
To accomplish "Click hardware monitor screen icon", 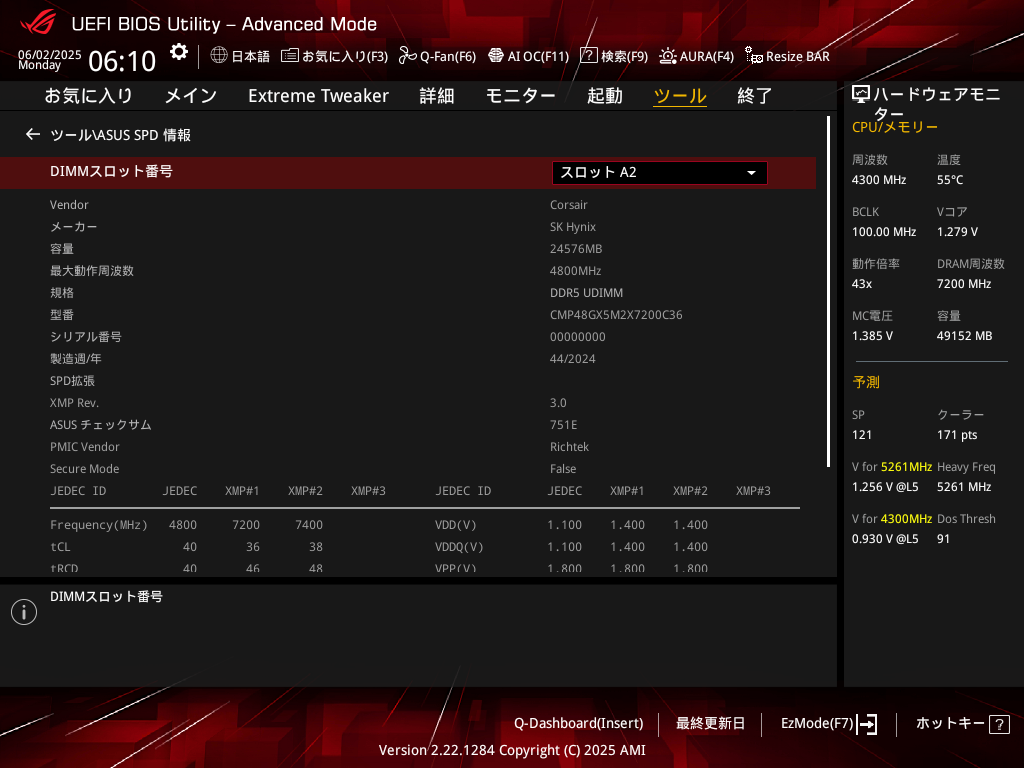I will pos(861,95).
